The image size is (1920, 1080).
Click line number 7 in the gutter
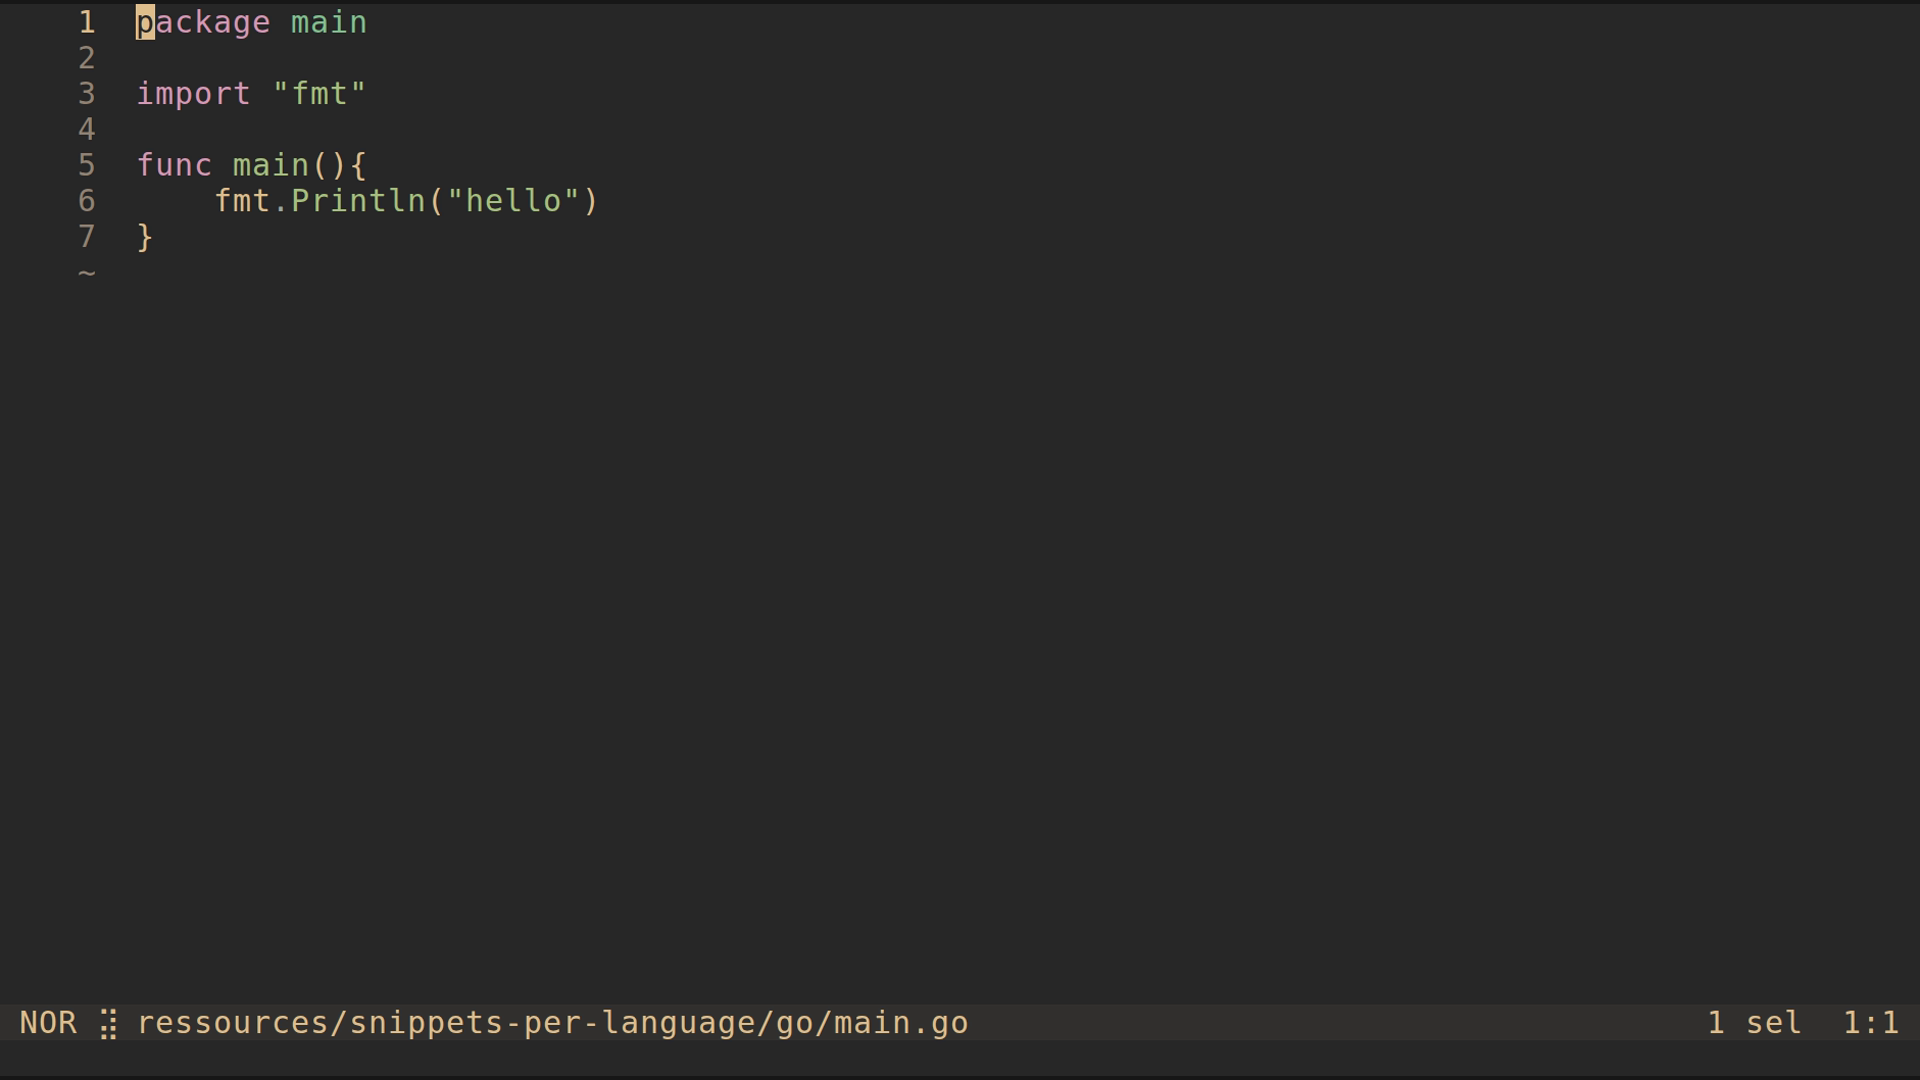(87, 237)
